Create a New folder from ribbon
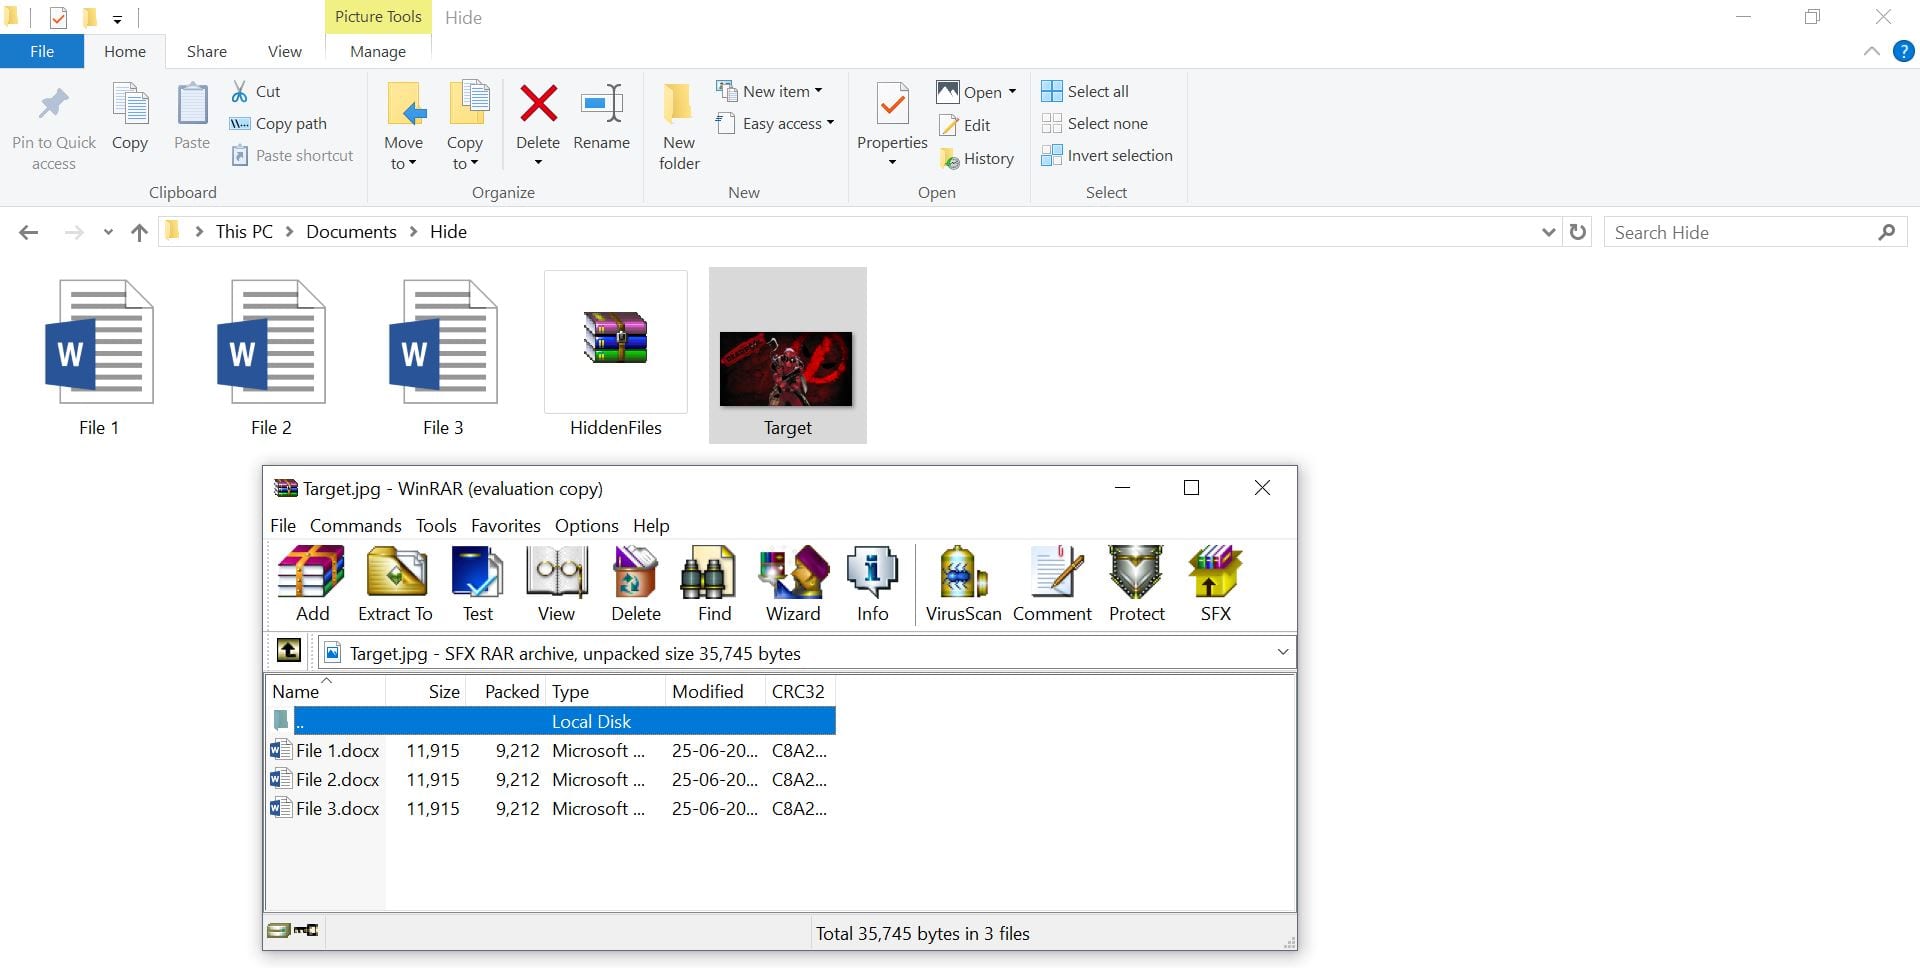Image resolution: width=1920 pixels, height=968 pixels. (679, 127)
